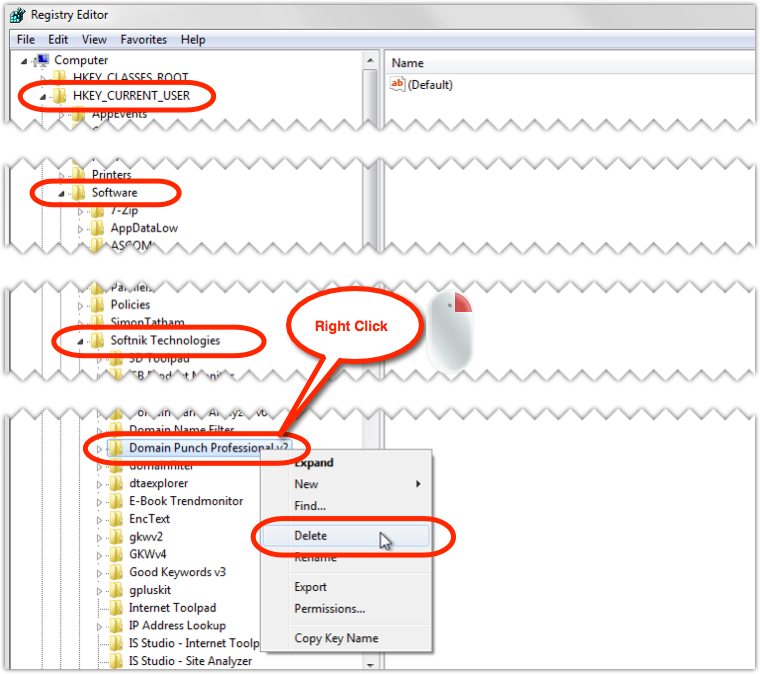This screenshot has height=674, width=760.
Task: Click the tree scrollbar up arrow
Action: pos(370,60)
